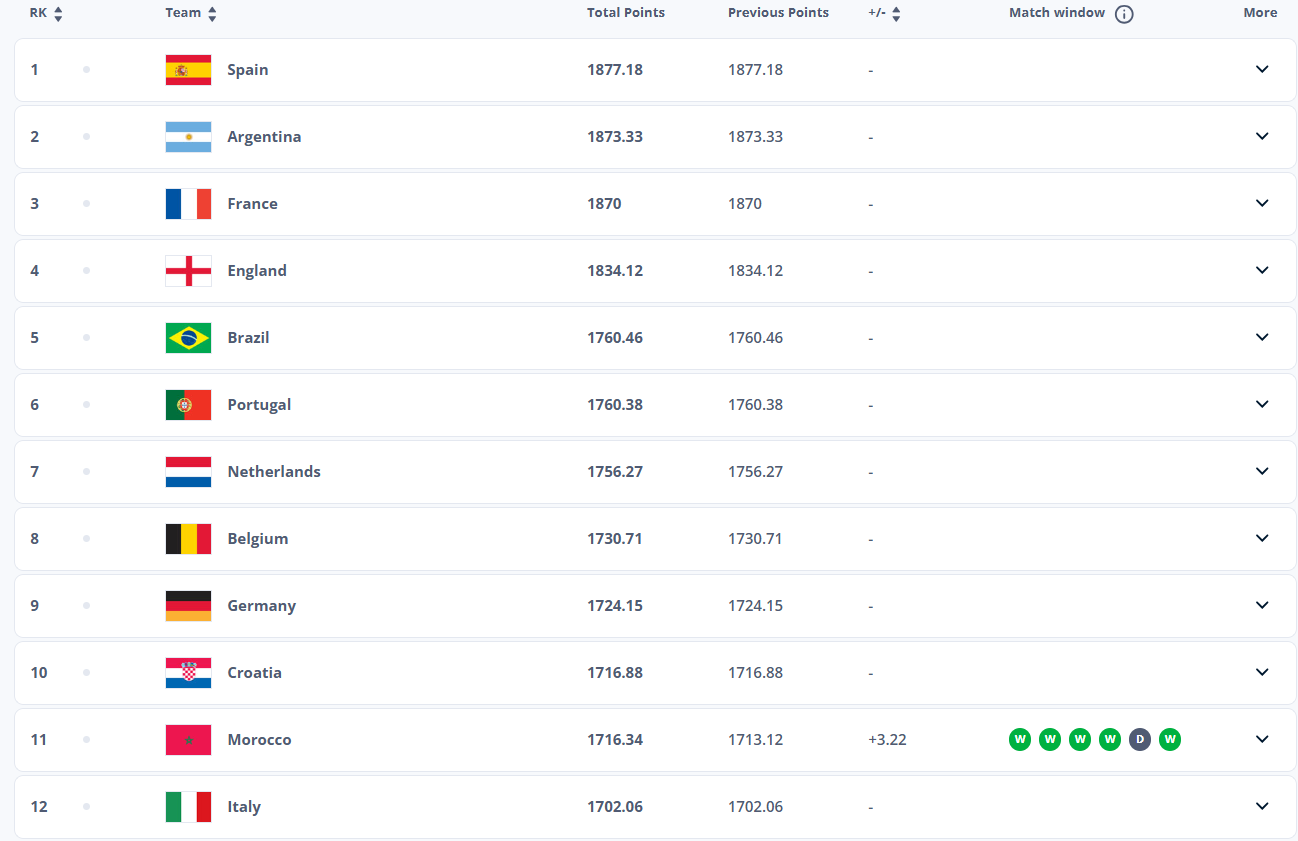
Task: Sort by Team column arrows
Action: pyautogui.click(x=212, y=14)
